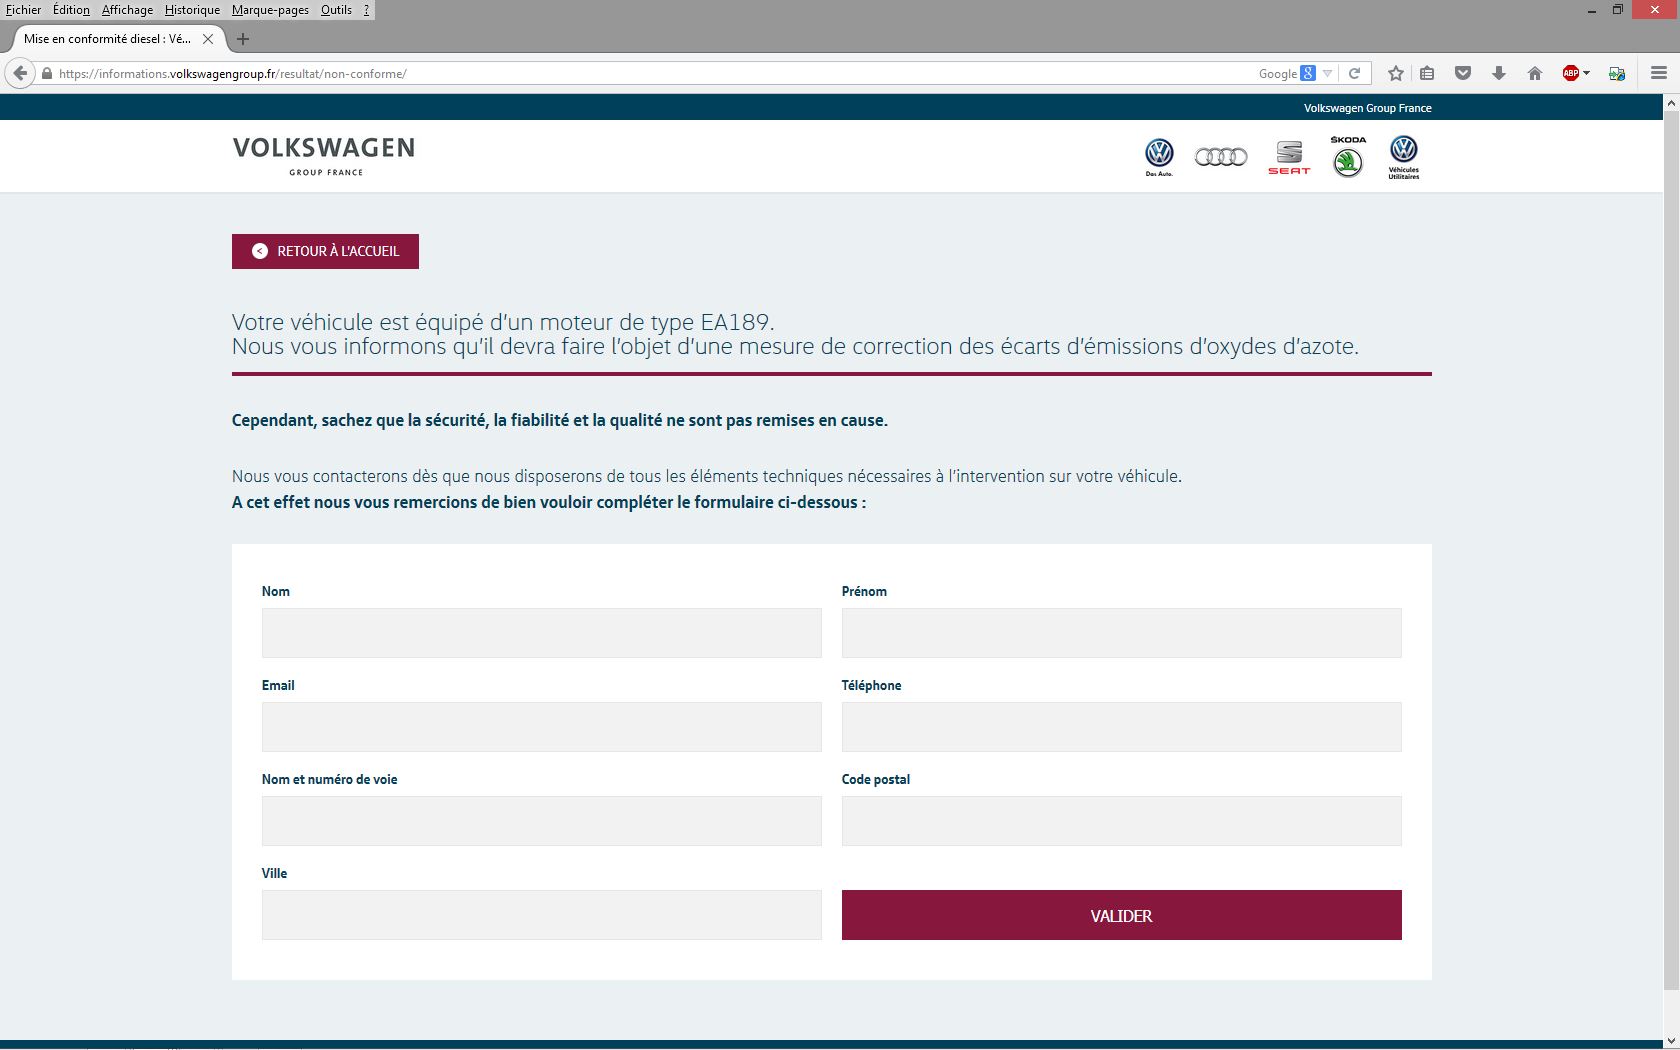Click the 'Retour à l'accueil' button

325,251
